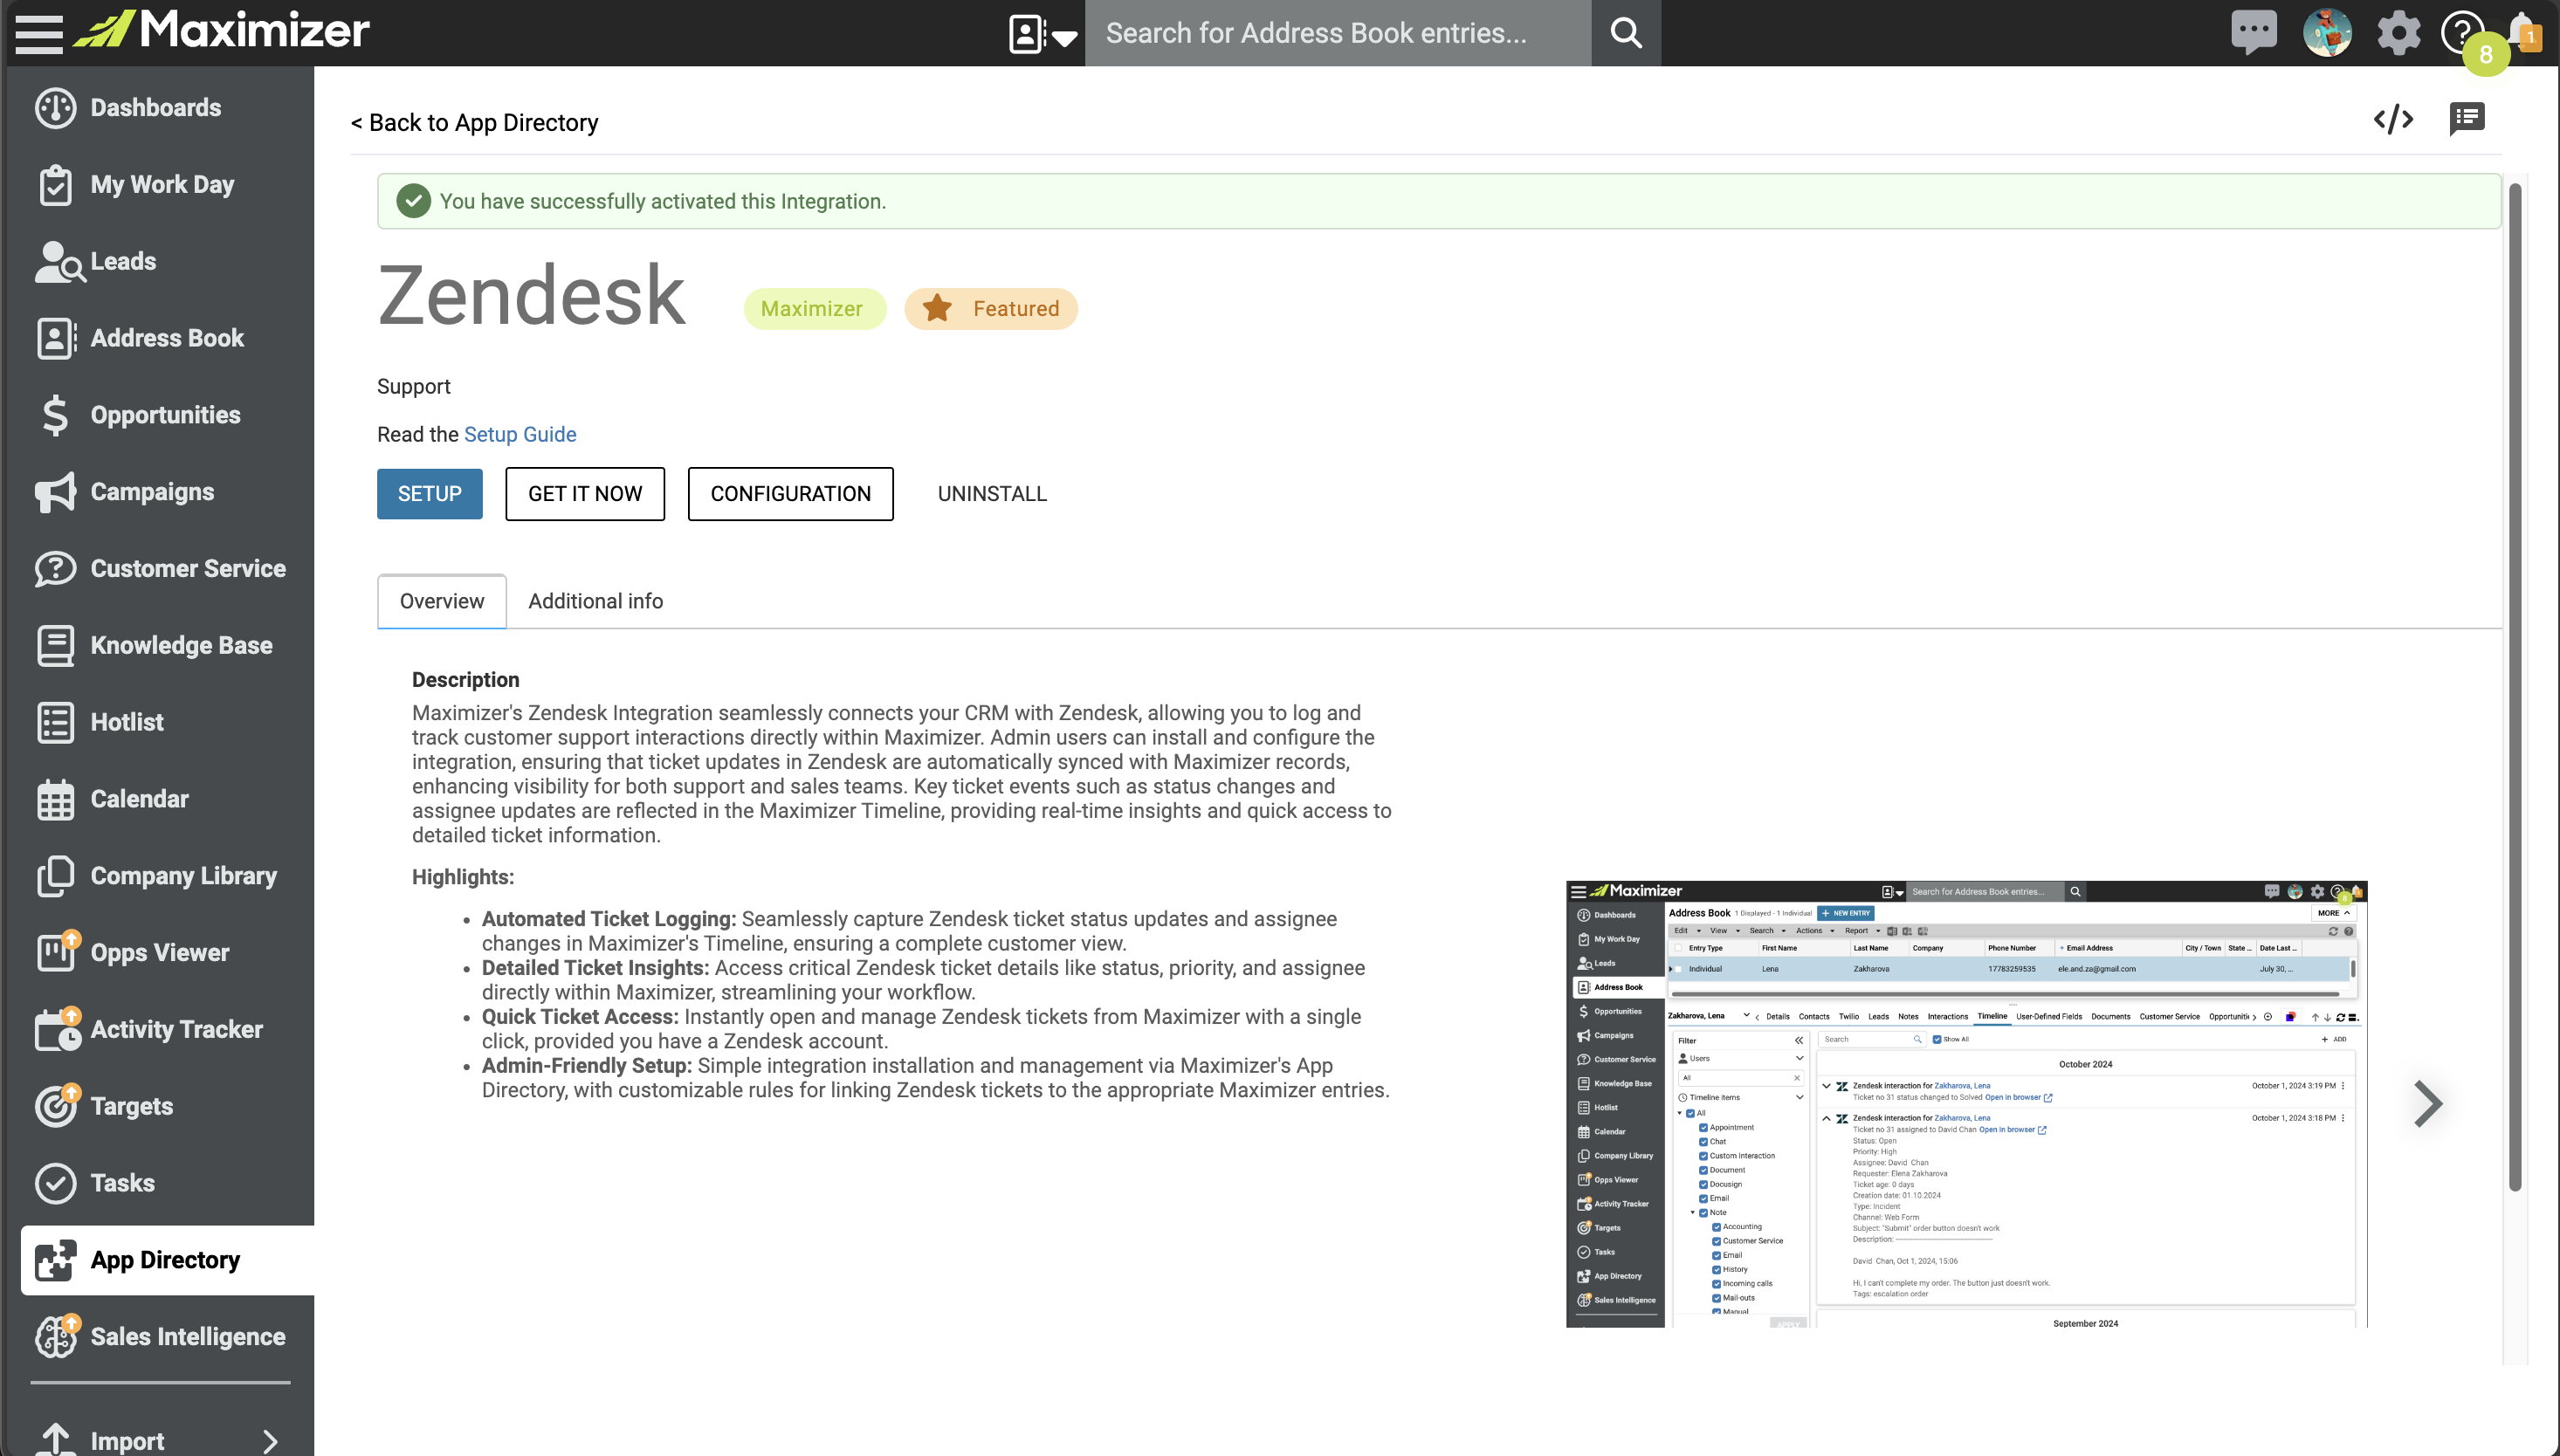Open the Zendesk integration screenshot thumbnail
The height and width of the screenshot is (1456, 2560).
tap(1966, 1104)
